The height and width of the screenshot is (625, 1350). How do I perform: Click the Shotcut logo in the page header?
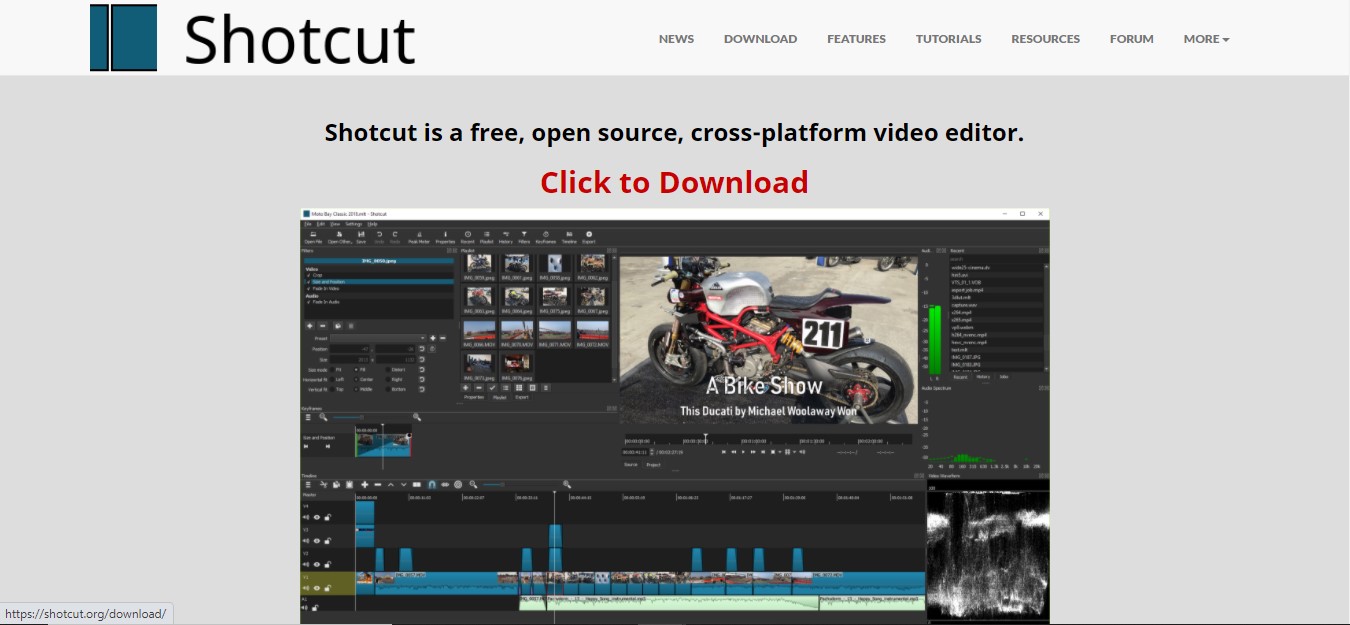pyautogui.click(x=252, y=38)
